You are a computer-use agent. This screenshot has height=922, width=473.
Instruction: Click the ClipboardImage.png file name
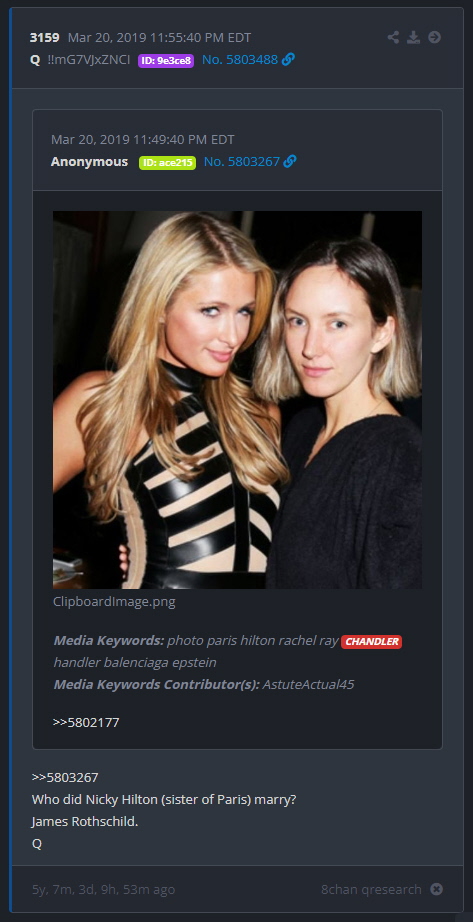click(114, 602)
